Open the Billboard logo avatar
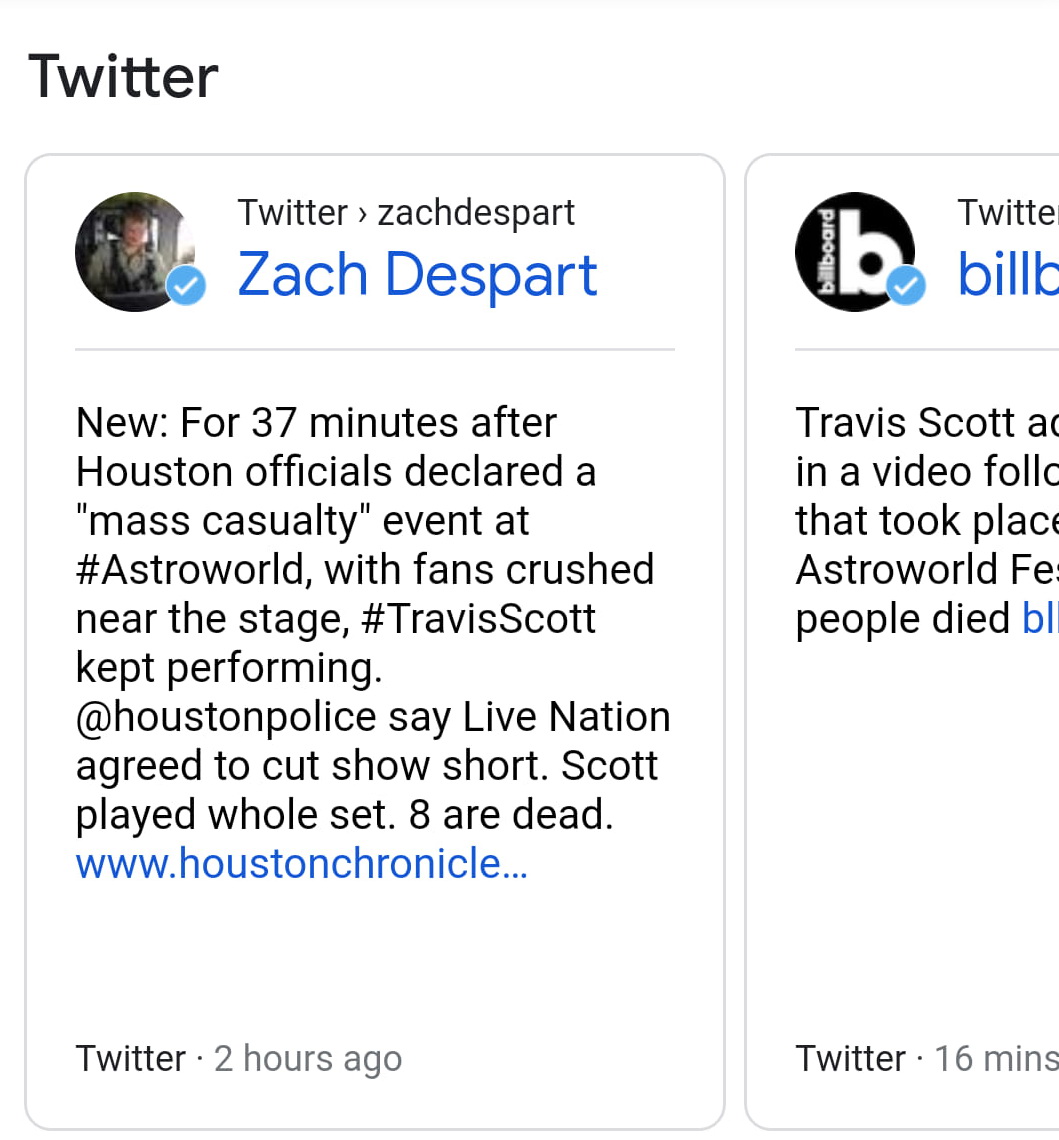Image resolution: width=1059 pixels, height=1140 pixels. (x=854, y=251)
